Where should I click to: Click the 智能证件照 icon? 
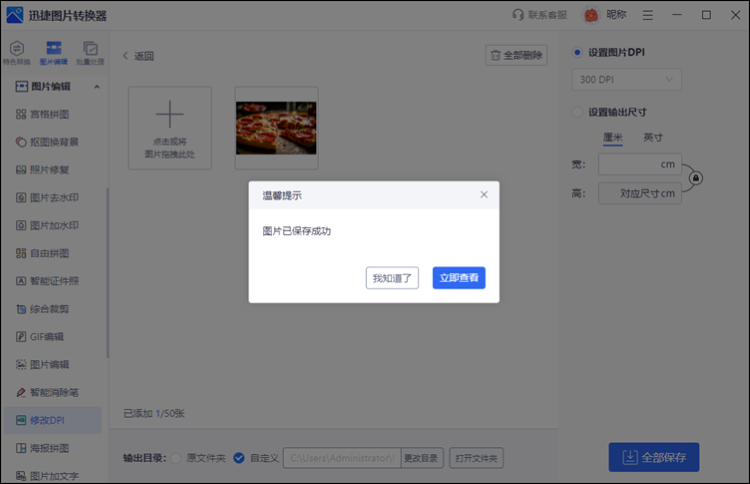click(21, 281)
